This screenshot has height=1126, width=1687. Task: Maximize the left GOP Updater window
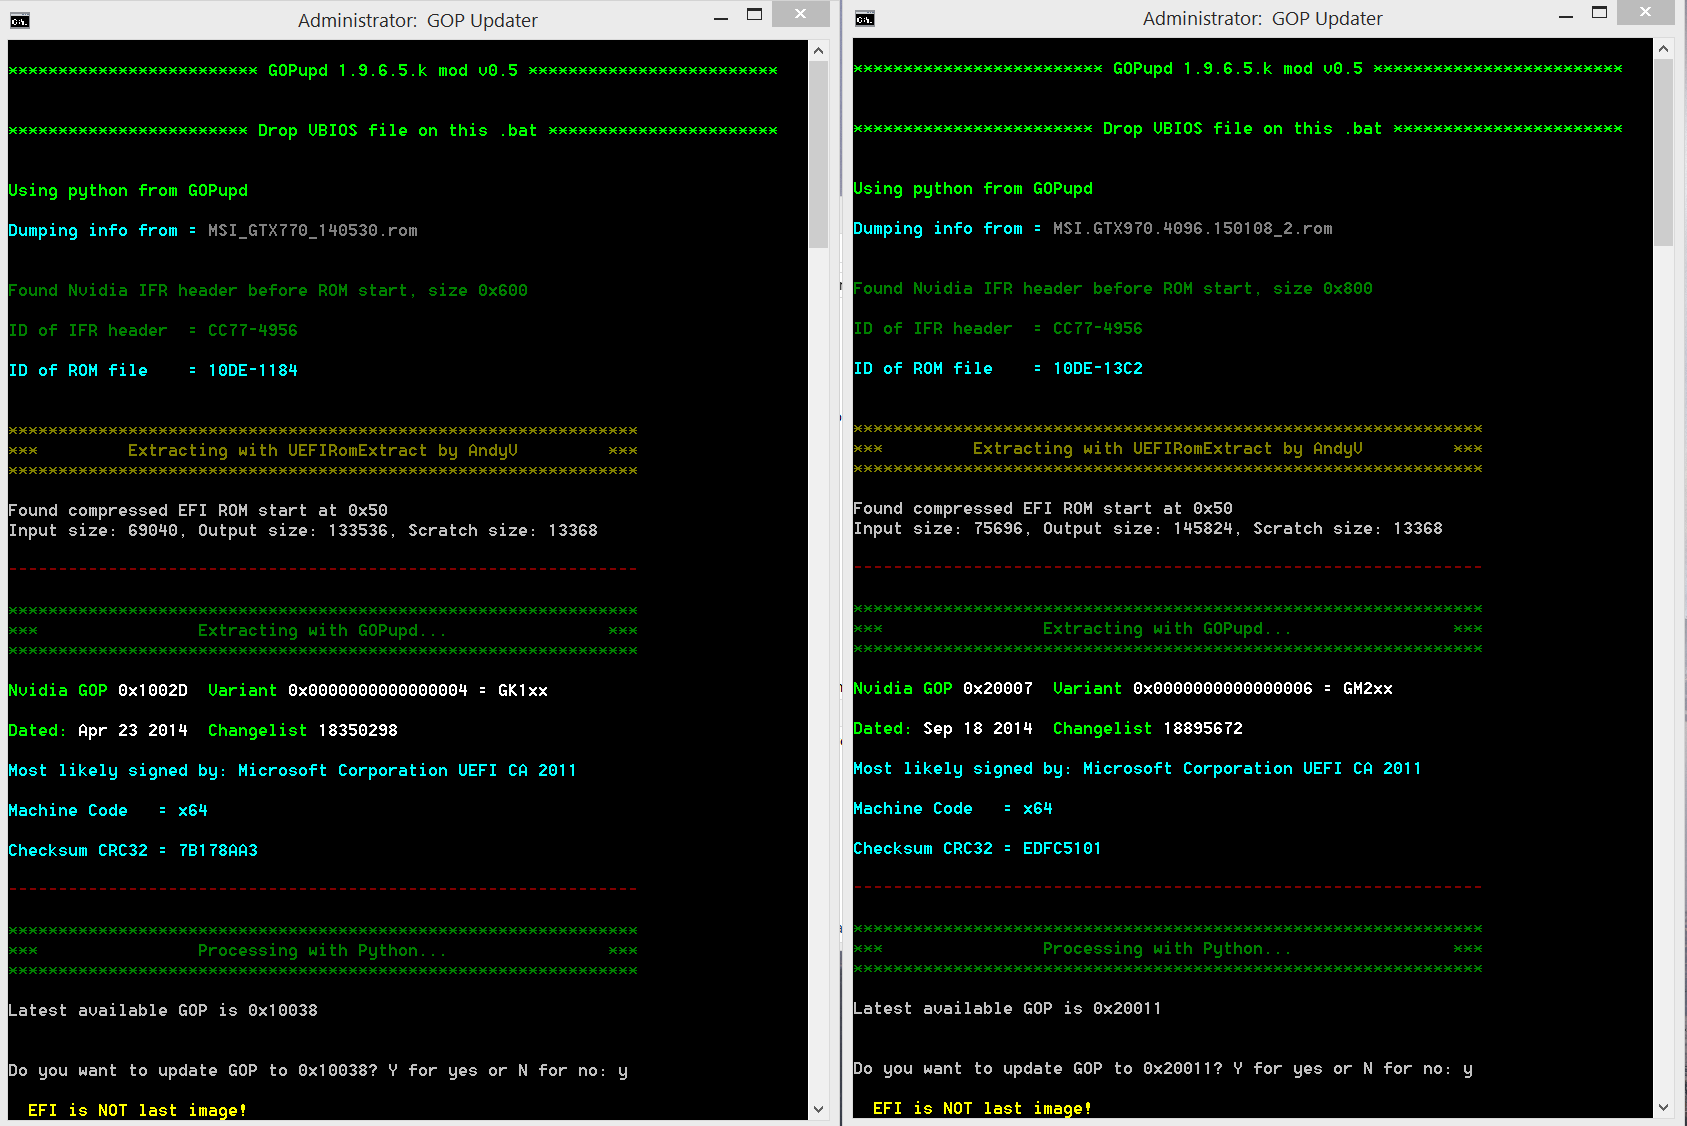coord(755,15)
